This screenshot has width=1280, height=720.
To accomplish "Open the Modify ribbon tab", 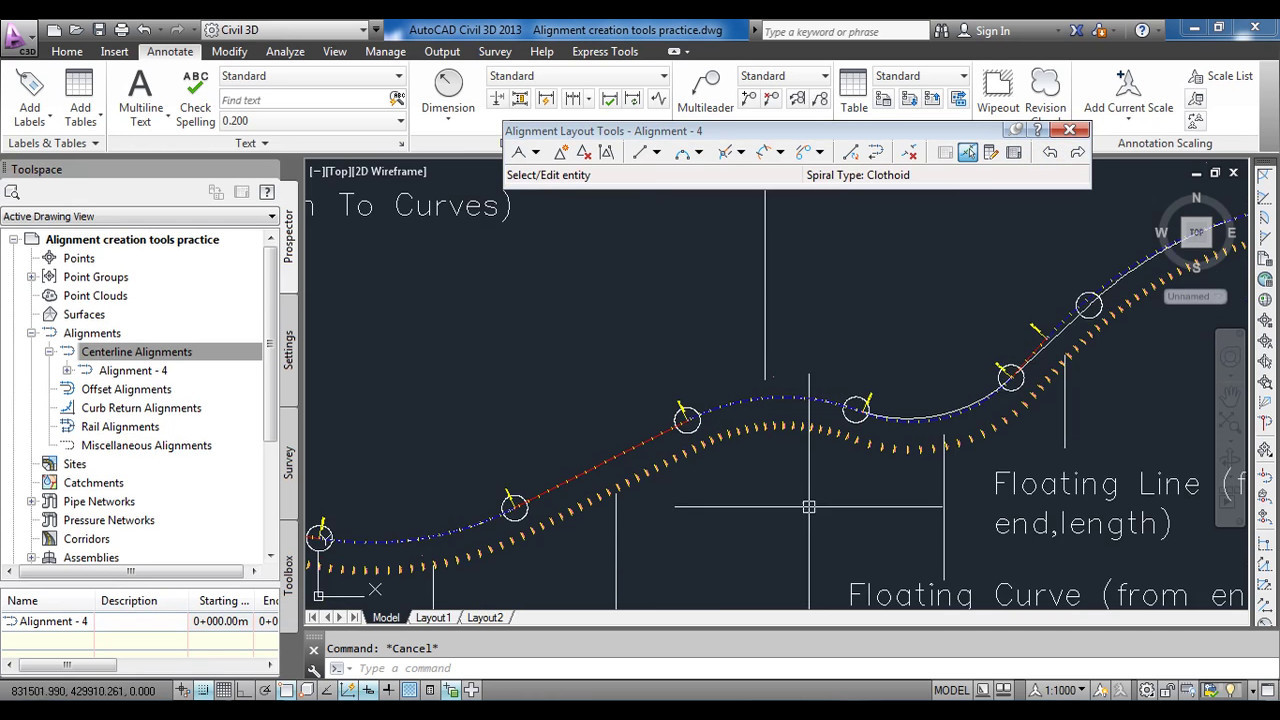I will [x=229, y=52].
